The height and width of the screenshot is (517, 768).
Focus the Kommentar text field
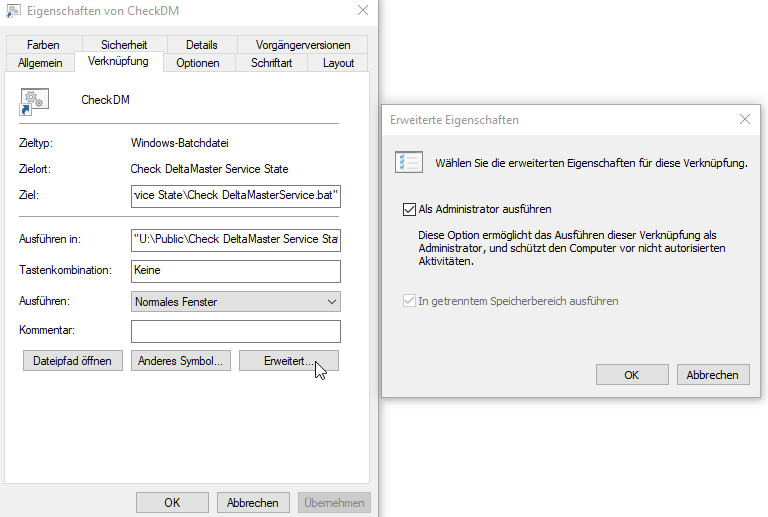236,330
